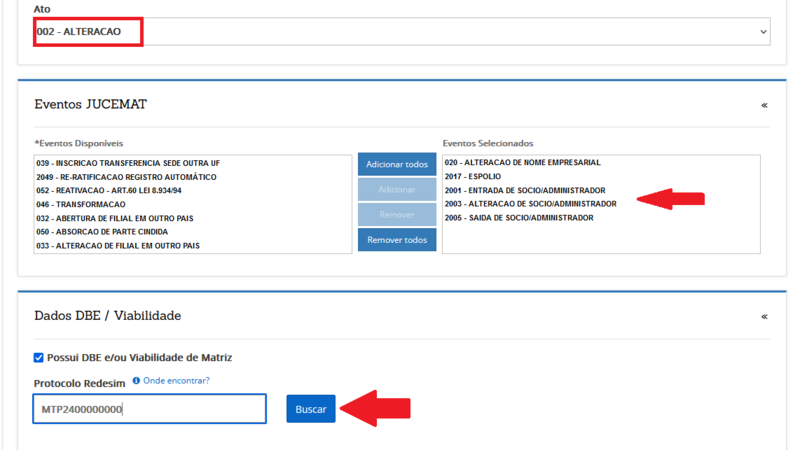Viewport: 800px width, 450px height.
Task: Select 2003 - Alteracao de Socio/Administrador
Action: tap(530, 204)
